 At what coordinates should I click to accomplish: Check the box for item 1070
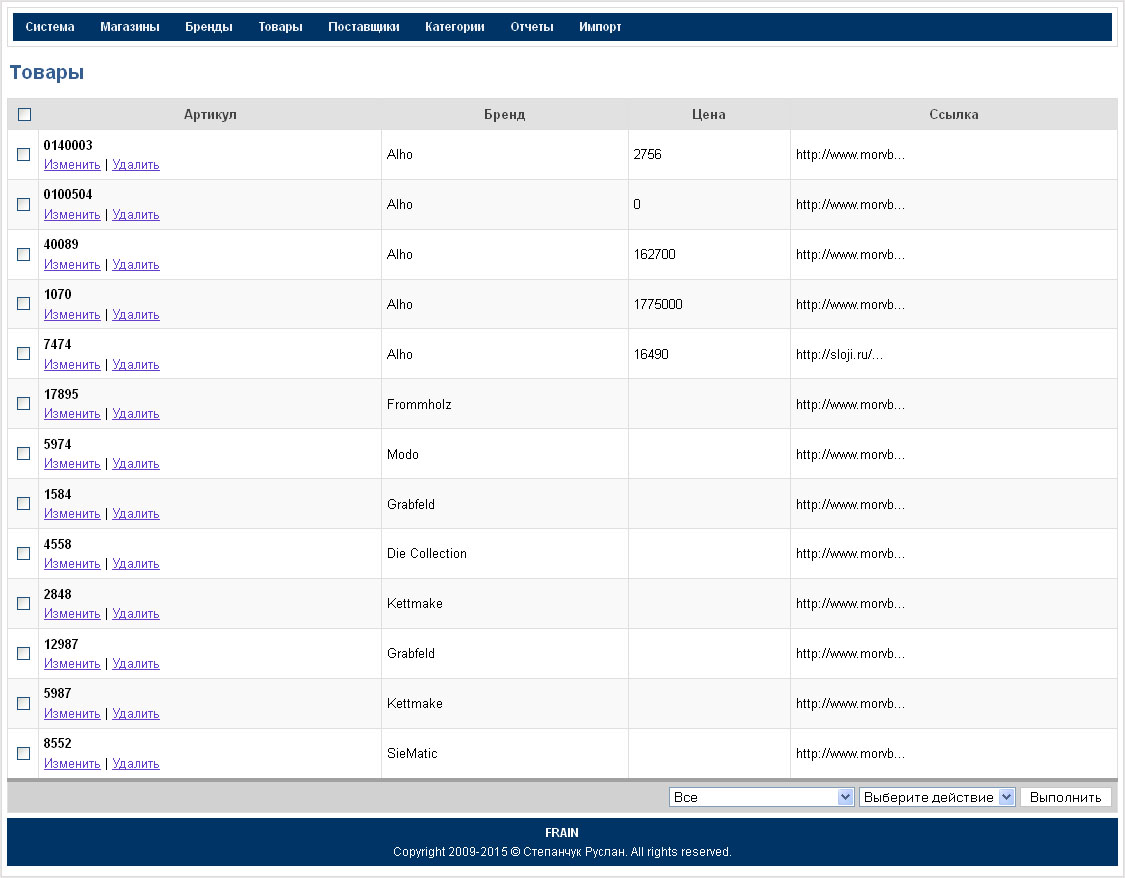24,304
